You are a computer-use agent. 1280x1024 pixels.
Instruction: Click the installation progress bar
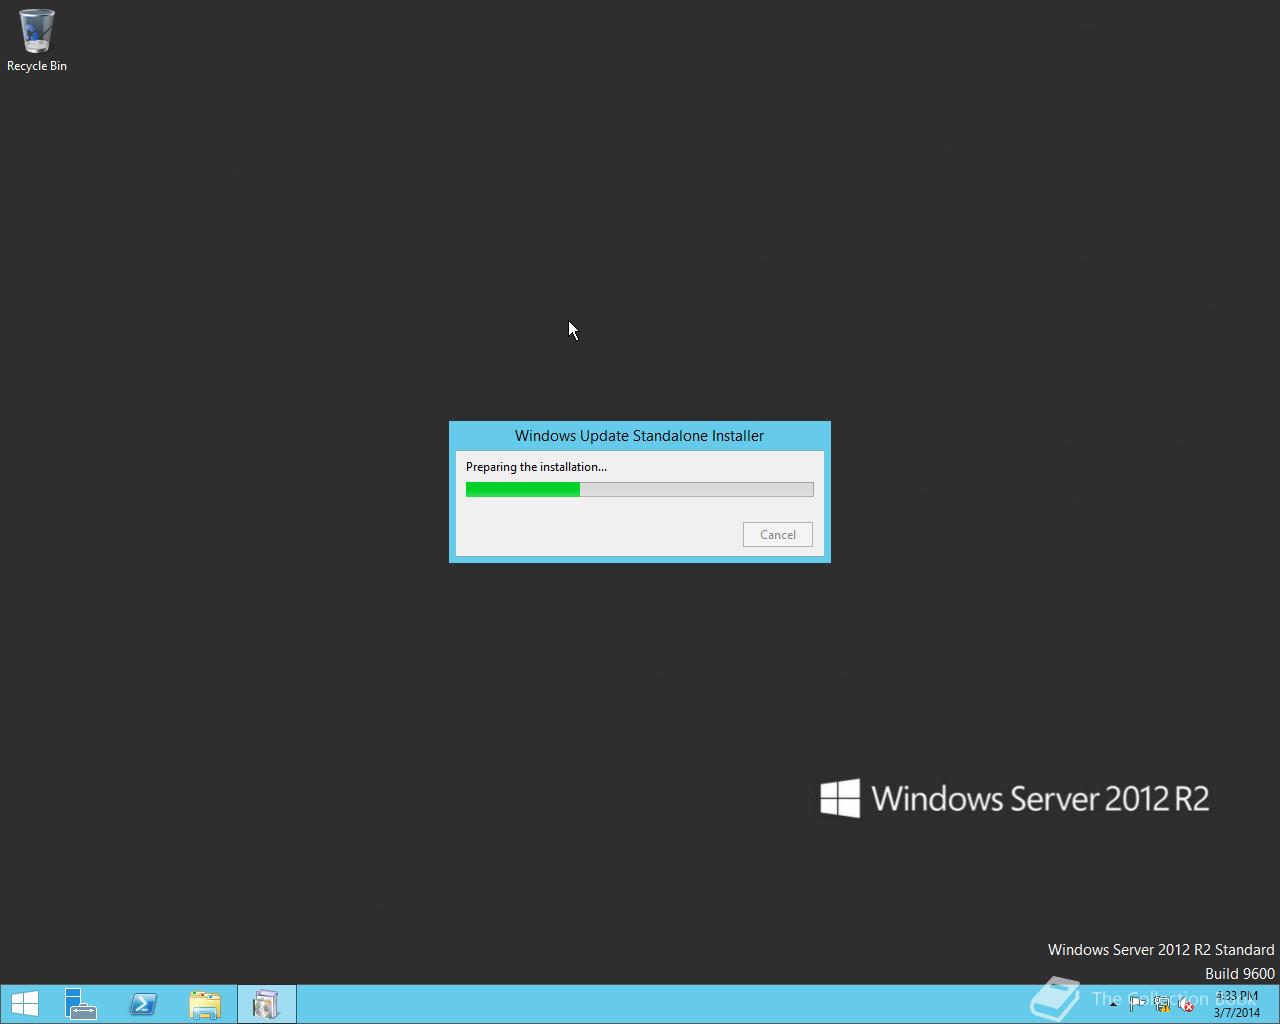pos(639,489)
